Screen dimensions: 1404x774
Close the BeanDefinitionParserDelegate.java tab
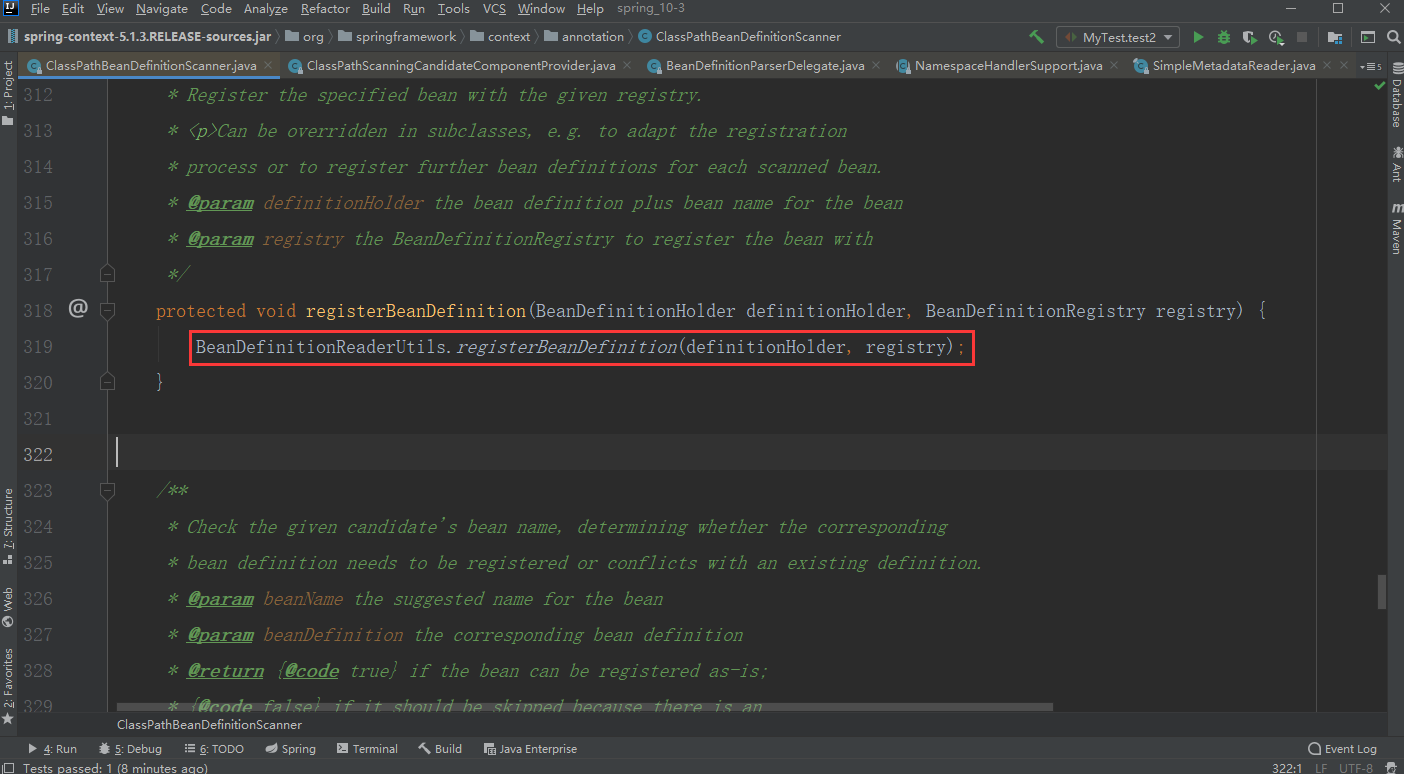(x=875, y=66)
